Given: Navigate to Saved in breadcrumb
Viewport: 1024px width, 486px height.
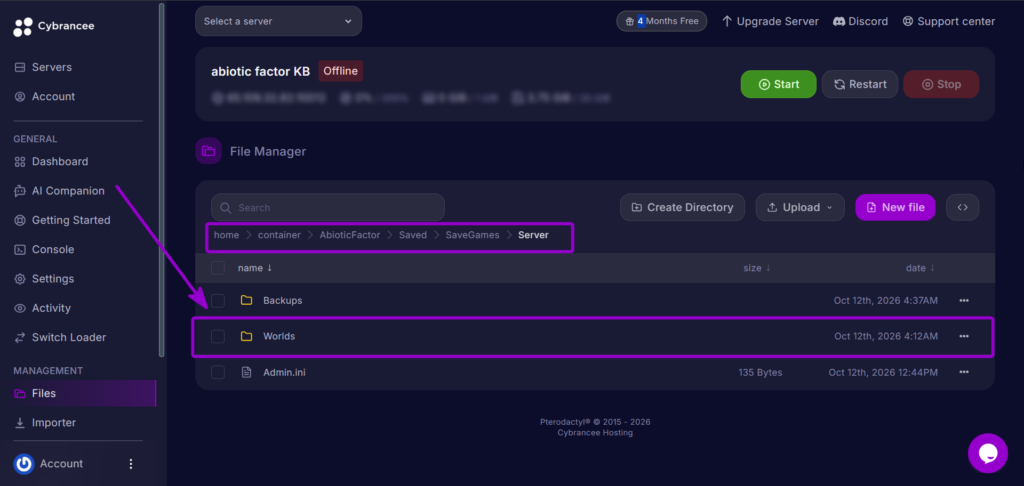Looking at the screenshot, I should [413, 235].
